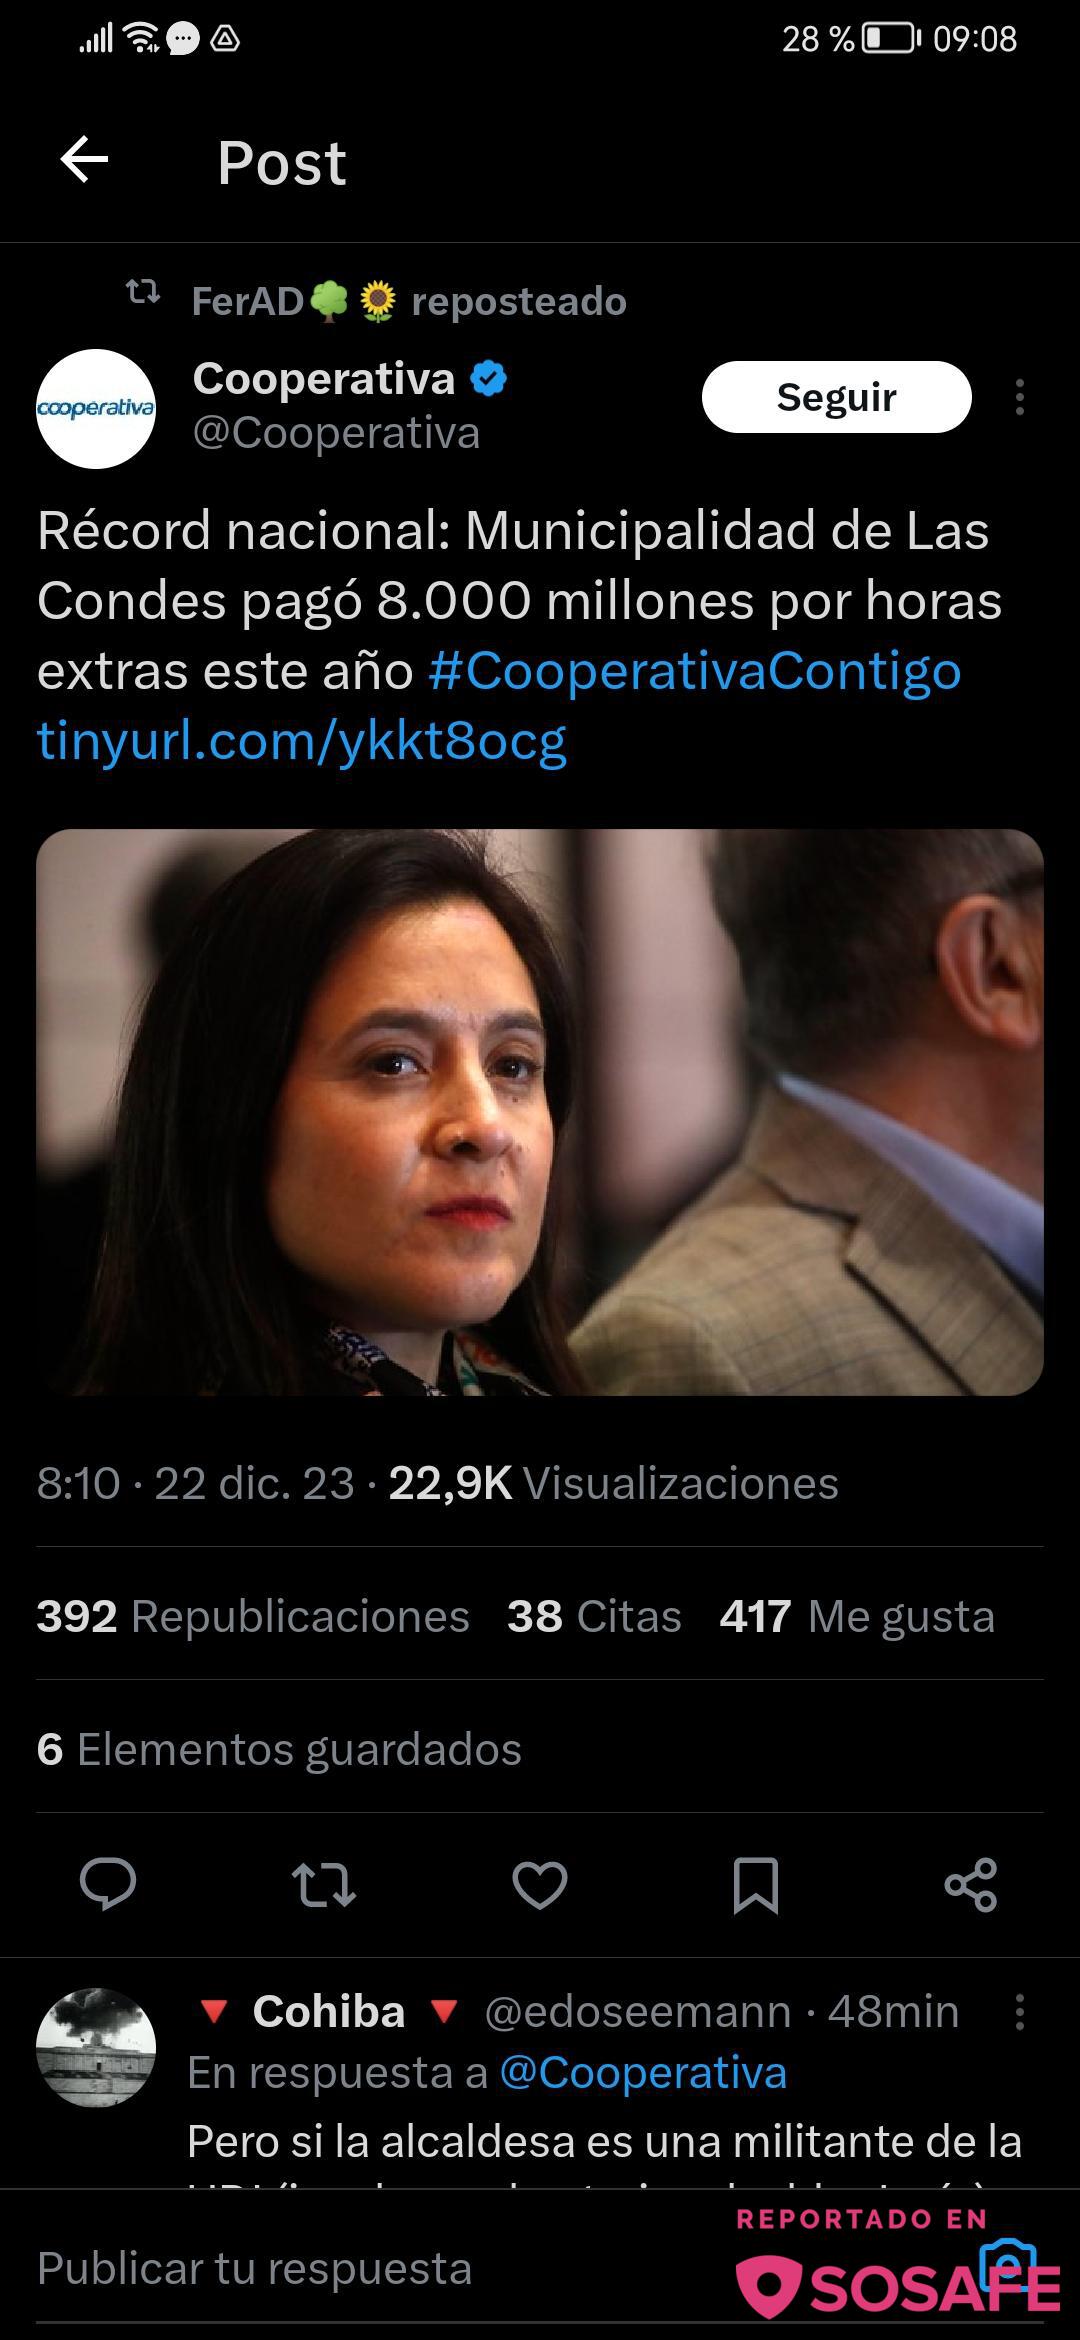Bookmark the post with the bookmark icon
This screenshot has height=2340, width=1080.
tap(756, 1885)
